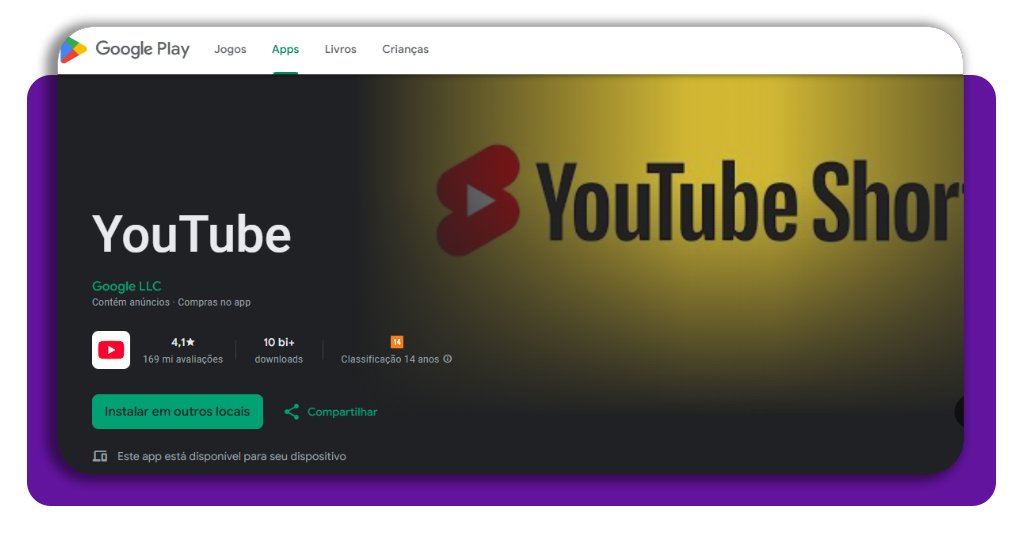The height and width of the screenshot is (536, 1024).
Task: Click the red YouTube app icon
Action: [x=111, y=350]
